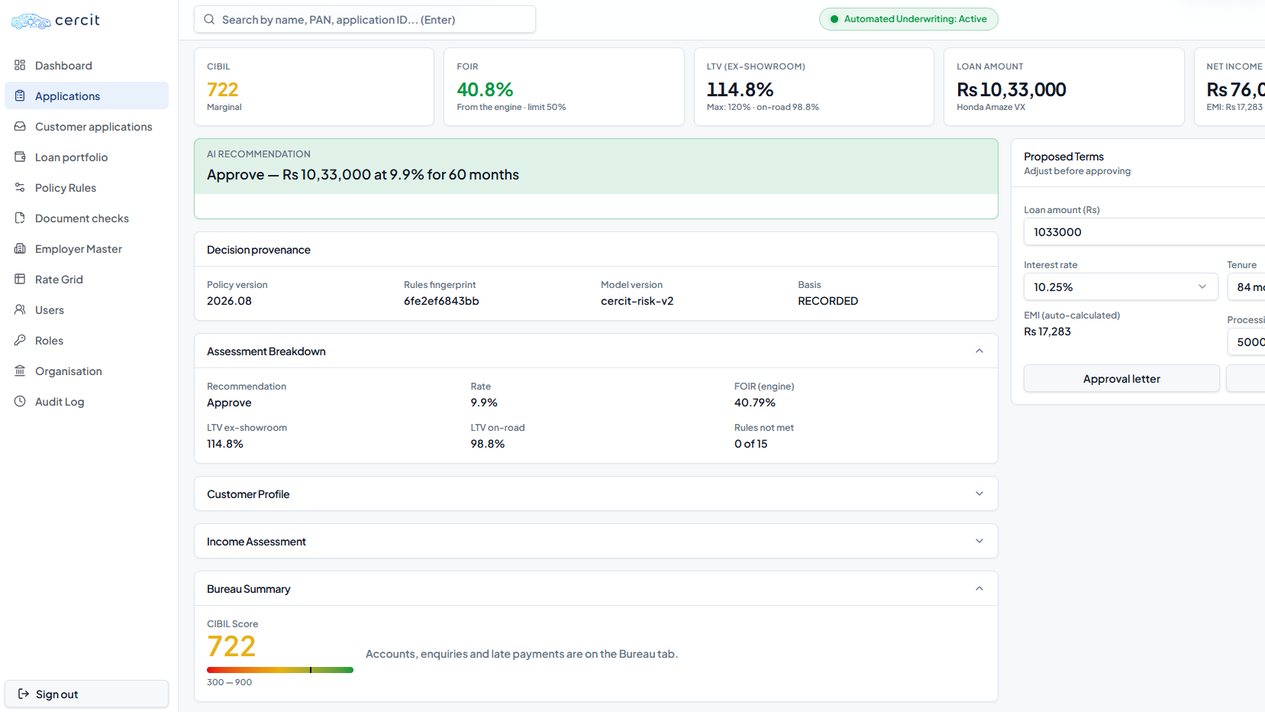Click the Sign out arrow icon
The image size is (1265, 712).
coord(24,694)
